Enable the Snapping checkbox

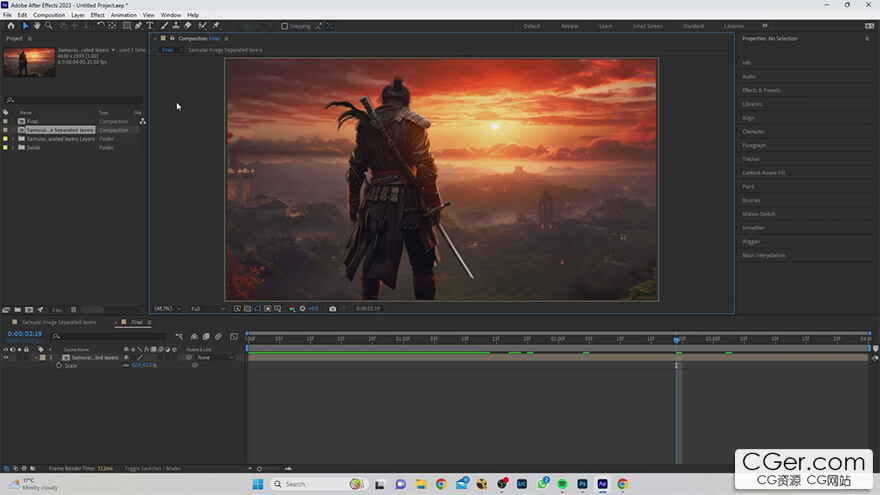click(x=285, y=26)
